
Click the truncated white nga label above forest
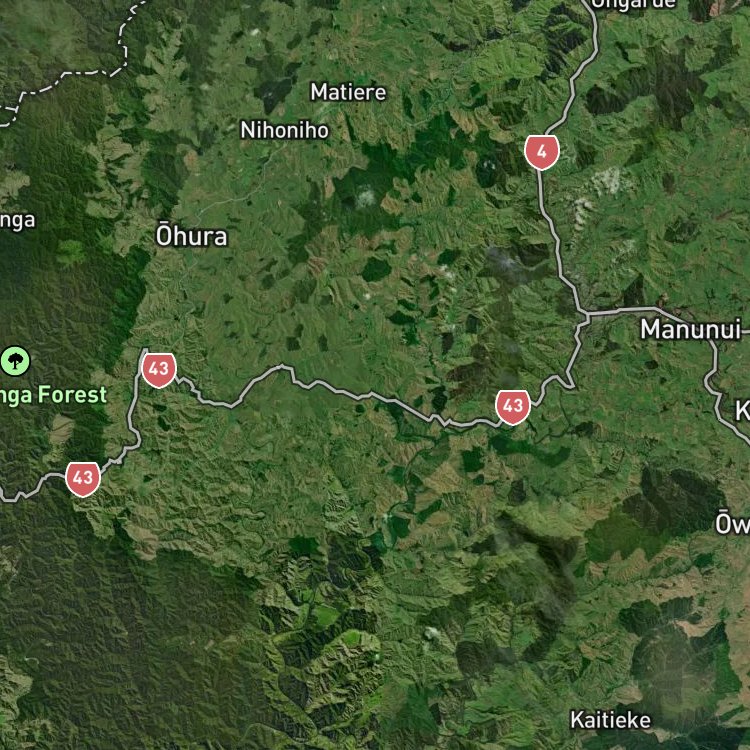(18, 221)
